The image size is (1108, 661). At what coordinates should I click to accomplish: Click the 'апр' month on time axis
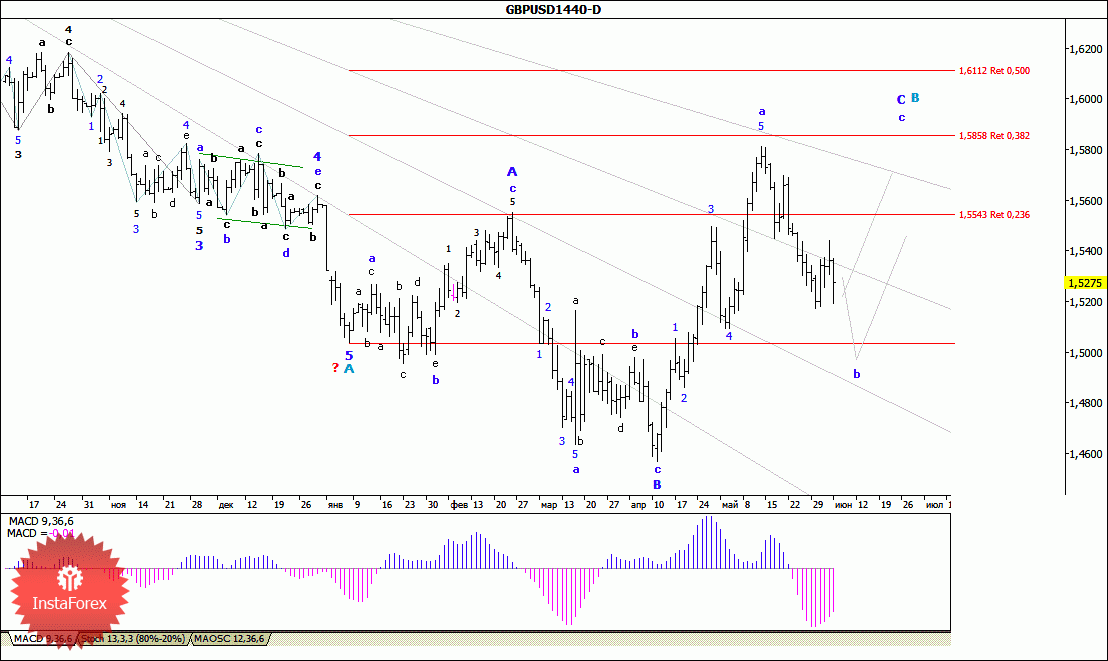coord(638,505)
